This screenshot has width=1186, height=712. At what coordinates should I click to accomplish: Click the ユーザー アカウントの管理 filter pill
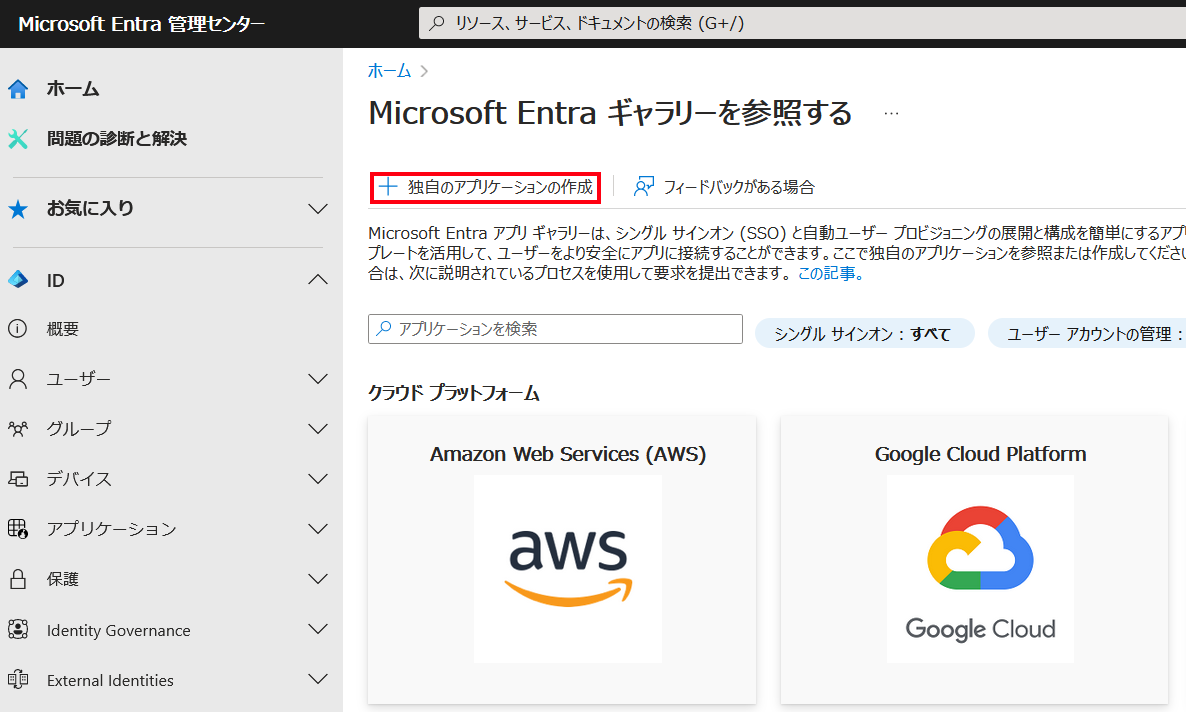[x=1088, y=334]
